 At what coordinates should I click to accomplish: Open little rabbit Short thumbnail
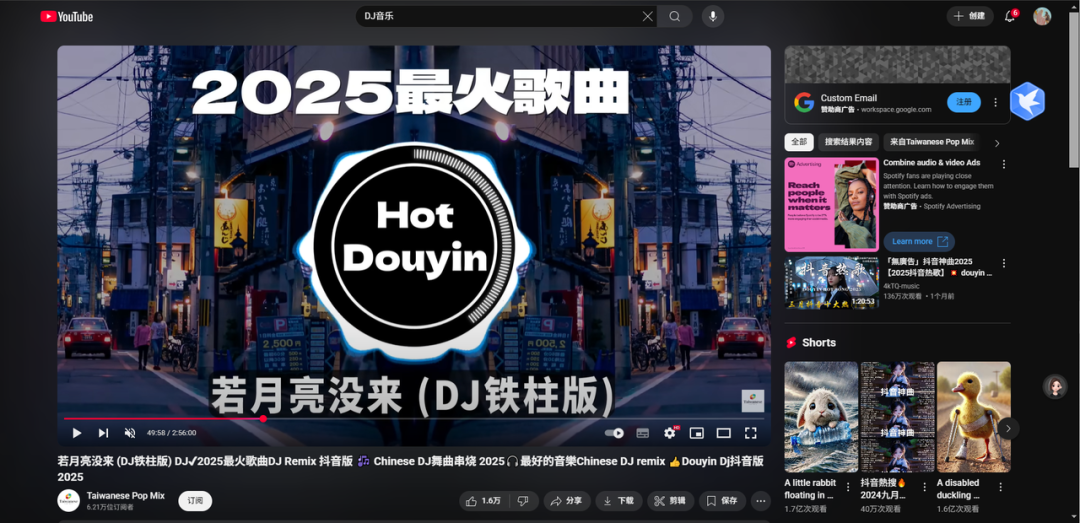821,417
